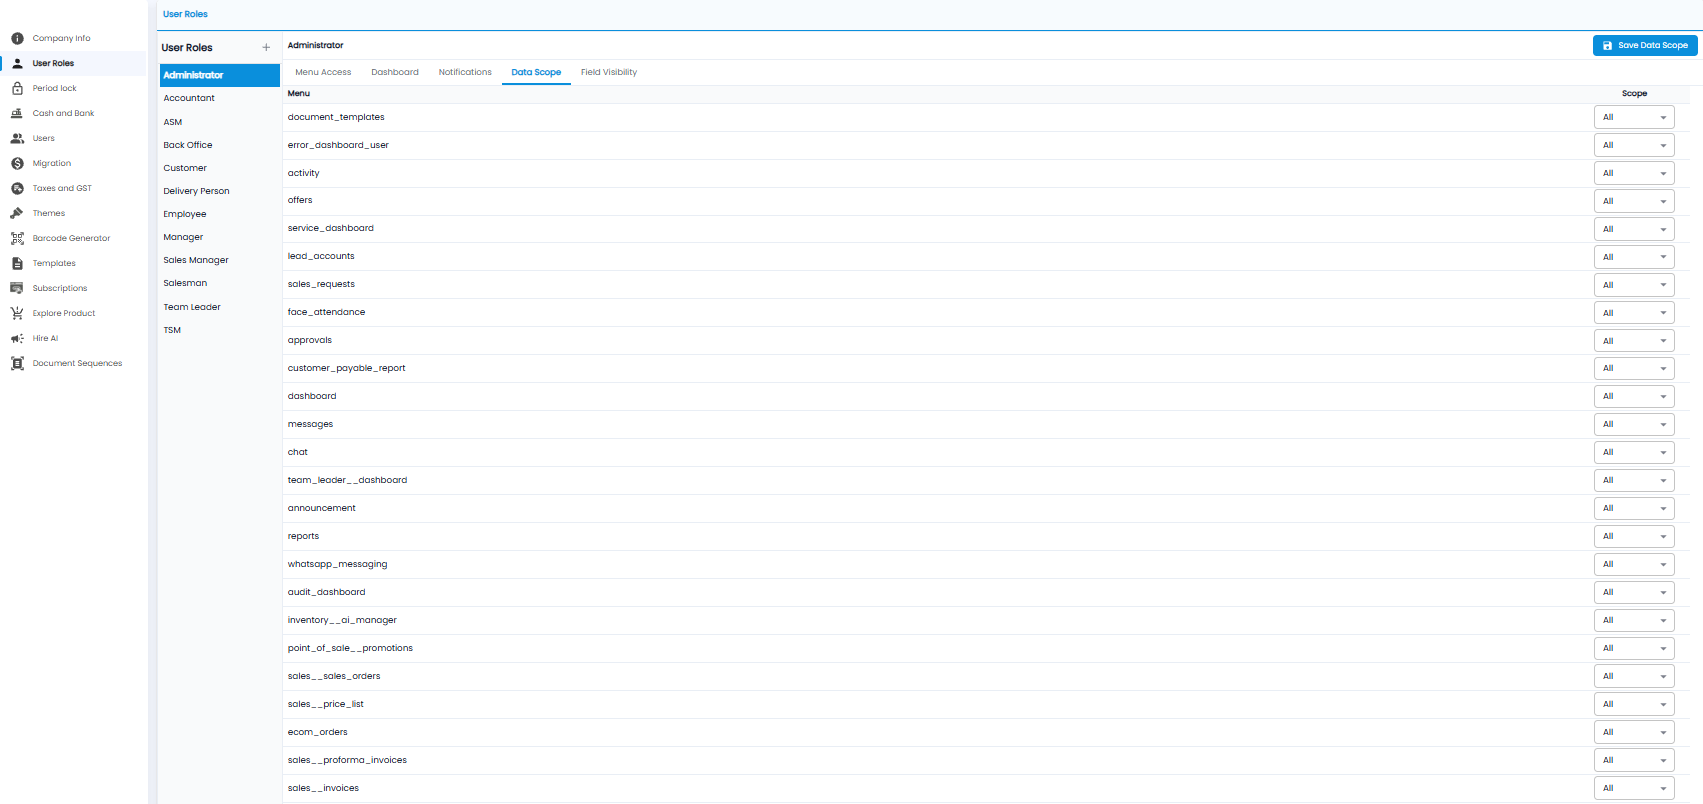This screenshot has width=1703, height=804.
Task: Click the Migration dollar icon
Action: pos(17,163)
